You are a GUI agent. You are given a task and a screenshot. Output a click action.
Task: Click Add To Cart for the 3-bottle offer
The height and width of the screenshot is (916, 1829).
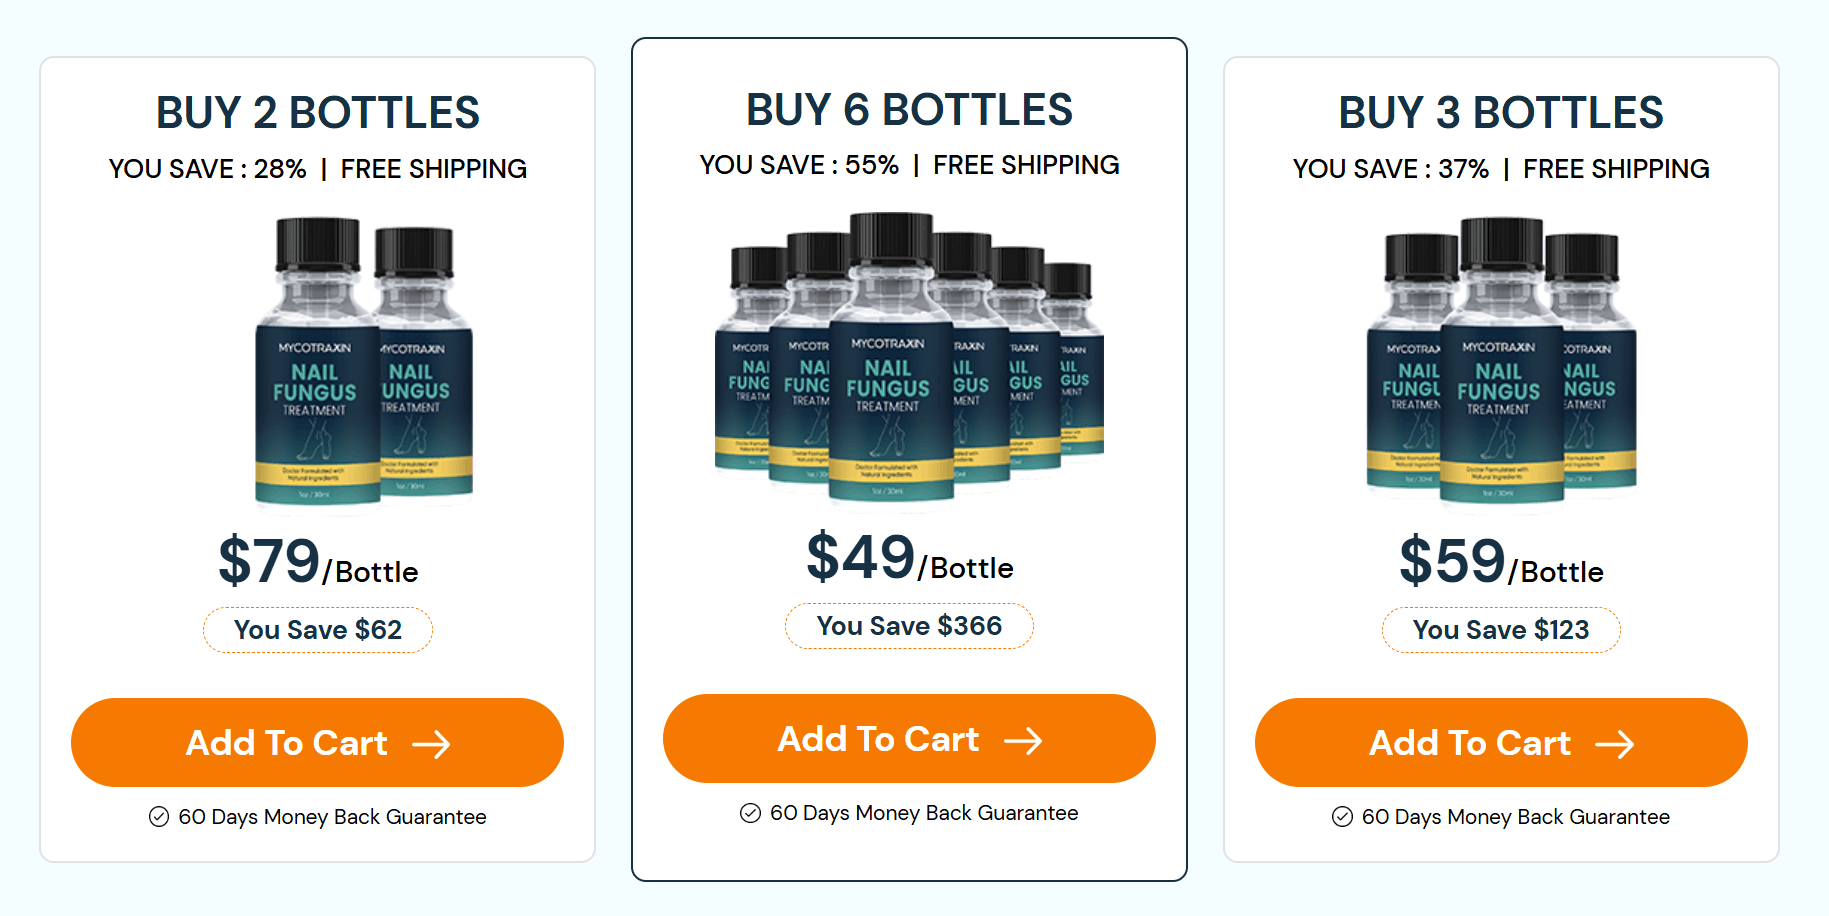tap(1501, 742)
